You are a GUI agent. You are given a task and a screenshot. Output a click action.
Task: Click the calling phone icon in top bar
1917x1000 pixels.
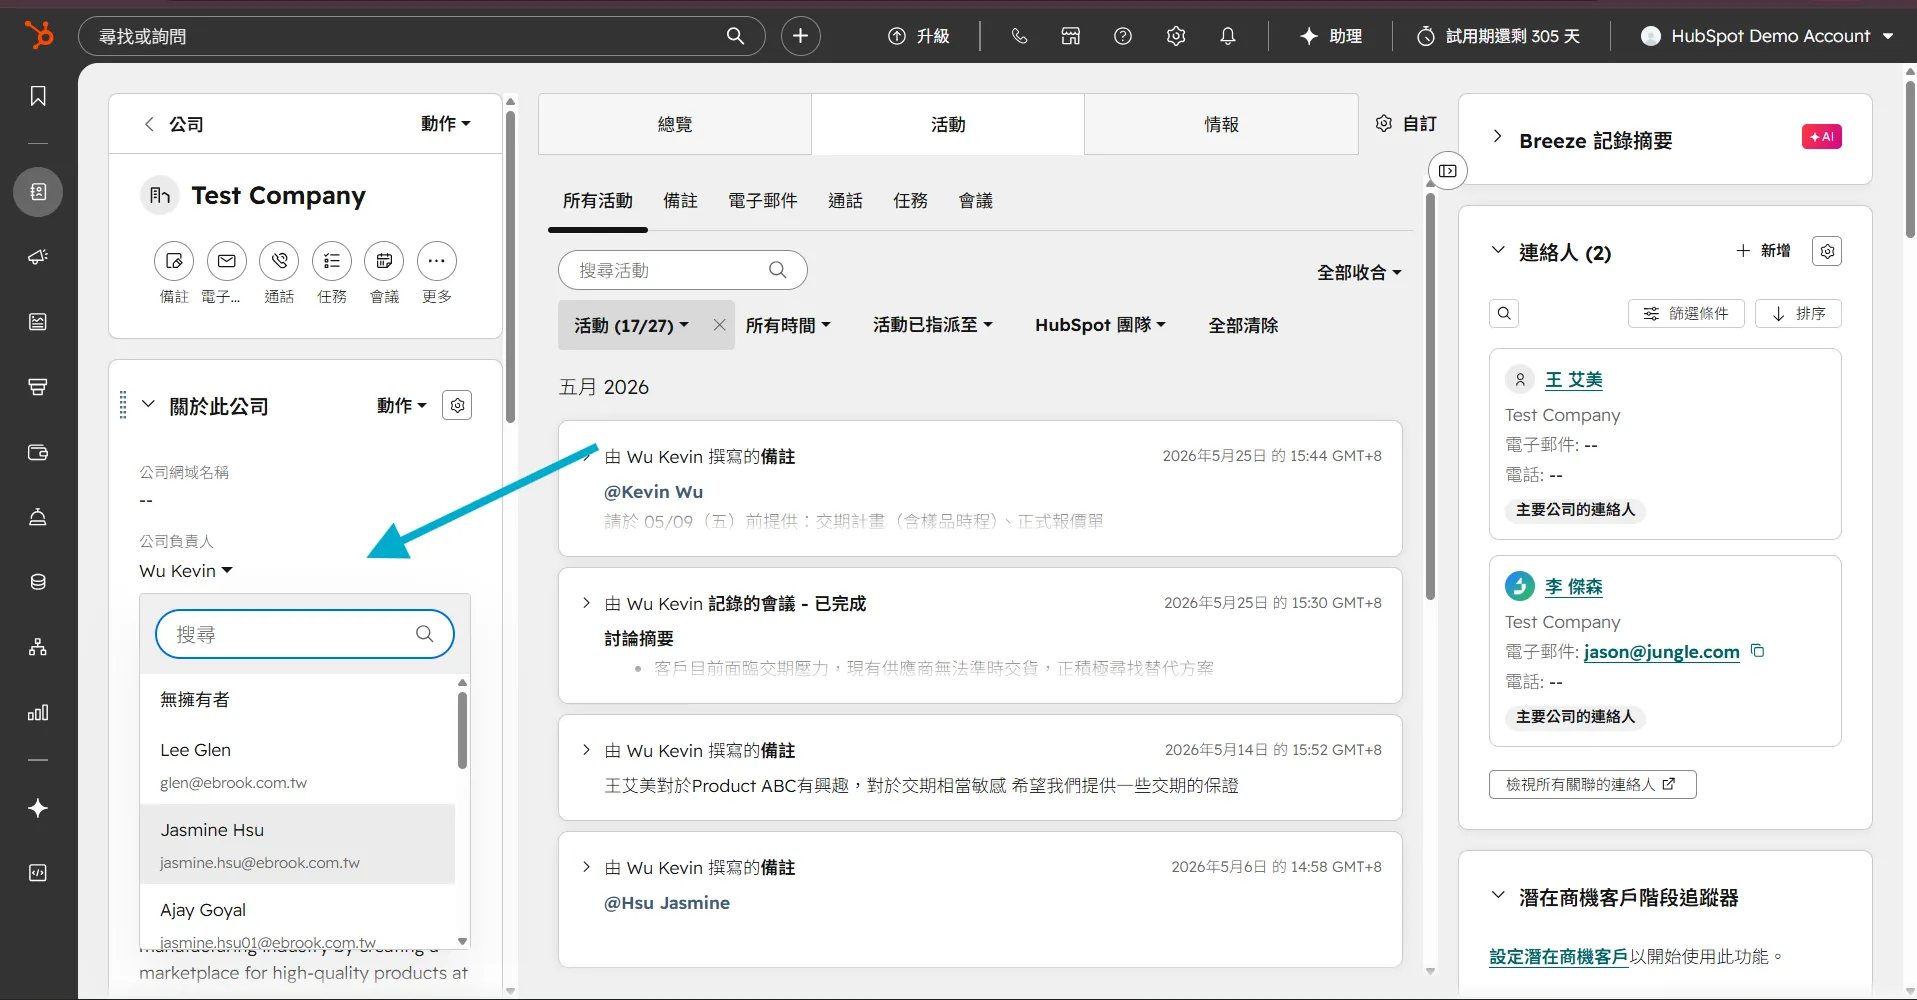1019,36
